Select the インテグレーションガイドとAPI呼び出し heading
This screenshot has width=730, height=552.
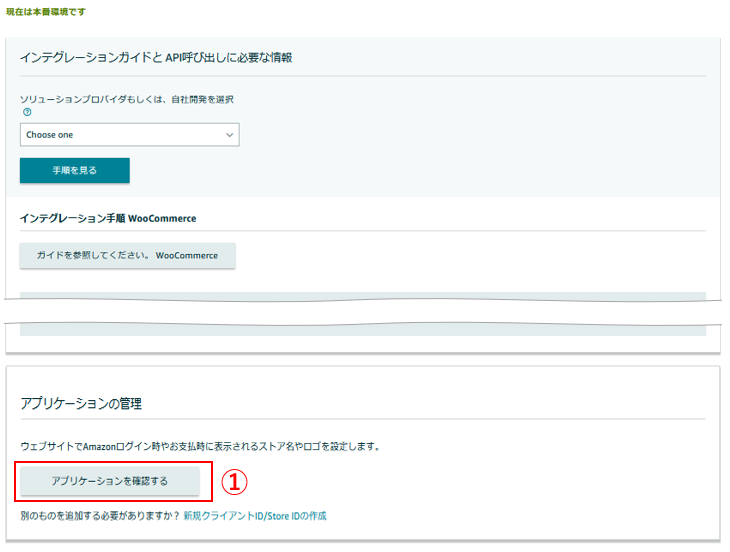[156, 58]
